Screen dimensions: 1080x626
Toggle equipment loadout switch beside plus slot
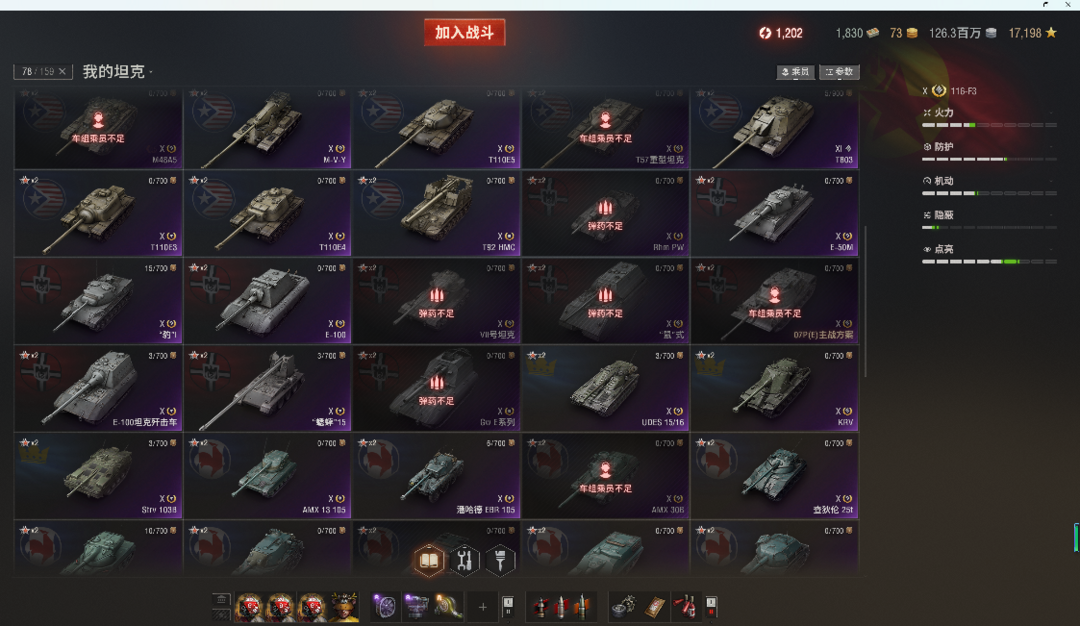coord(508,606)
